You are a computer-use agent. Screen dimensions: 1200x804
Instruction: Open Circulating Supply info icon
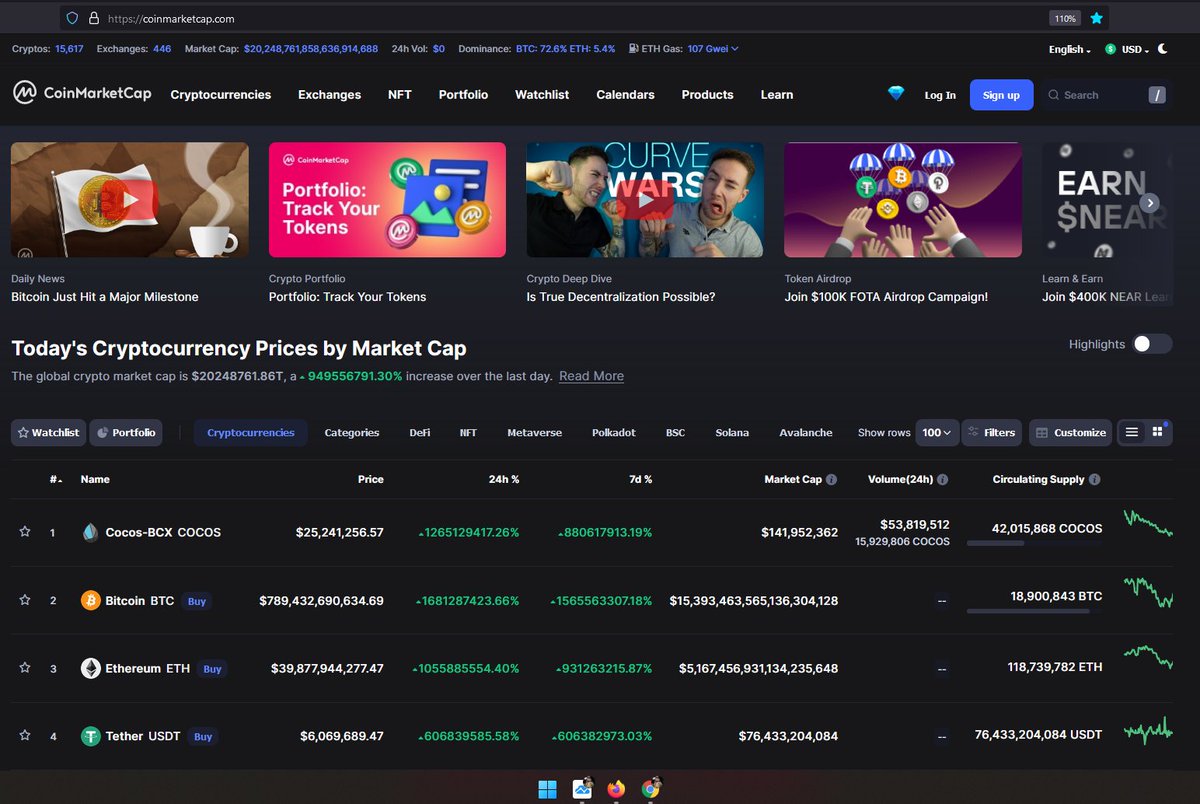pyautogui.click(x=1095, y=479)
